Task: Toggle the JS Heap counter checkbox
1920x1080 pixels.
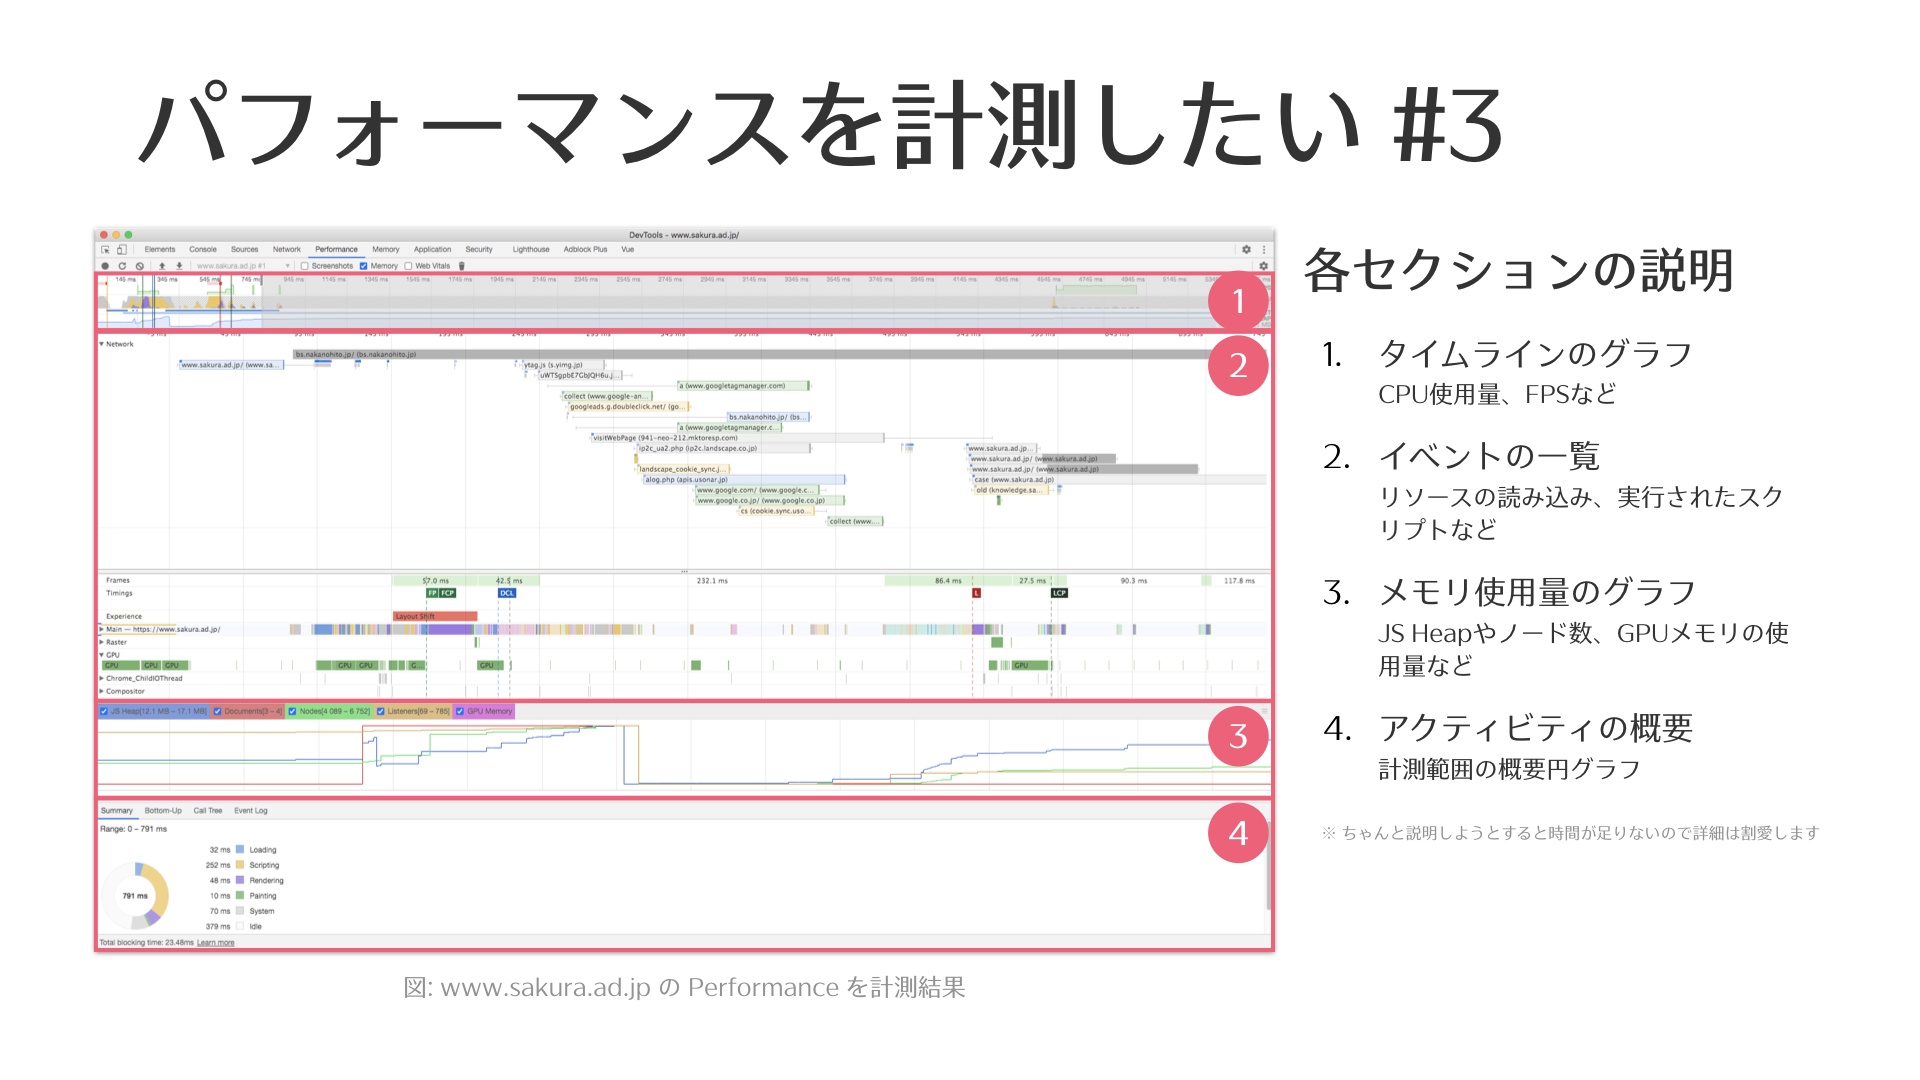Action: click(104, 712)
